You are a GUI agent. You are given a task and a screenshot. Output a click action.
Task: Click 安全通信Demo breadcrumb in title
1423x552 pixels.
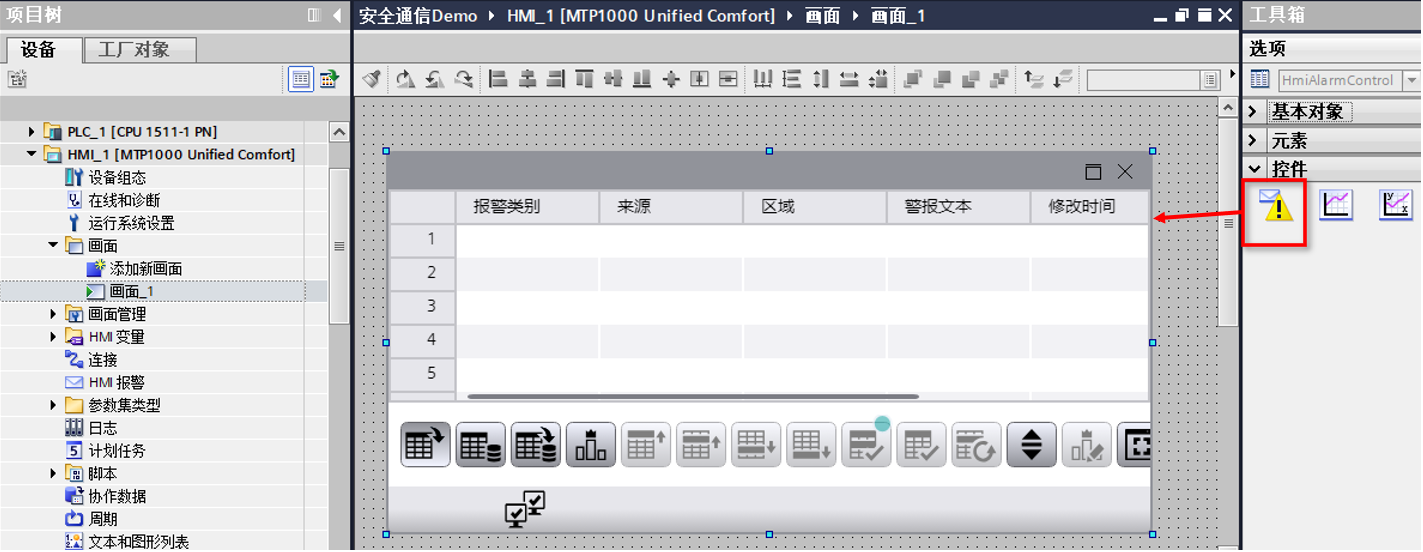[x=417, y=15]
